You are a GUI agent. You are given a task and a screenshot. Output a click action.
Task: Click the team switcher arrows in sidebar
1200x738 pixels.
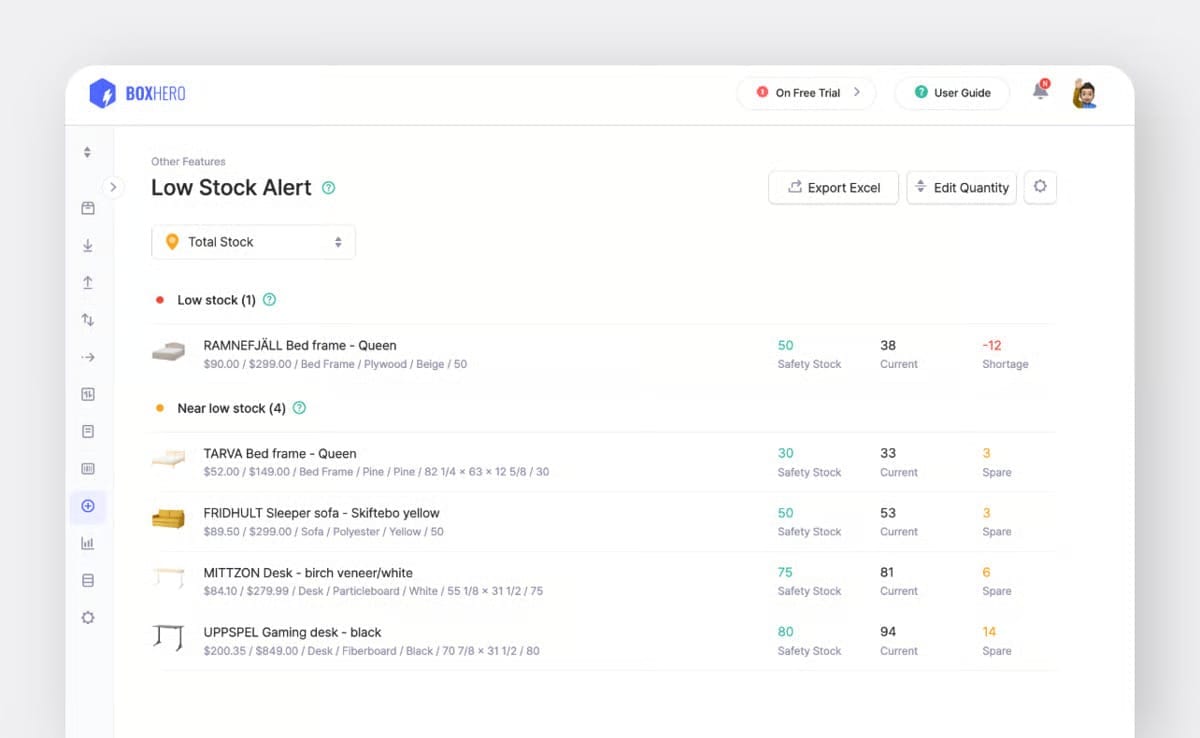tap(87, 152)
